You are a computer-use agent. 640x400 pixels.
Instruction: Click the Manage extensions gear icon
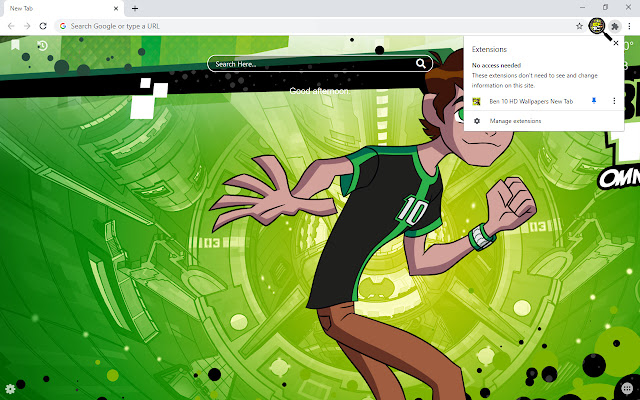(476, 121)
